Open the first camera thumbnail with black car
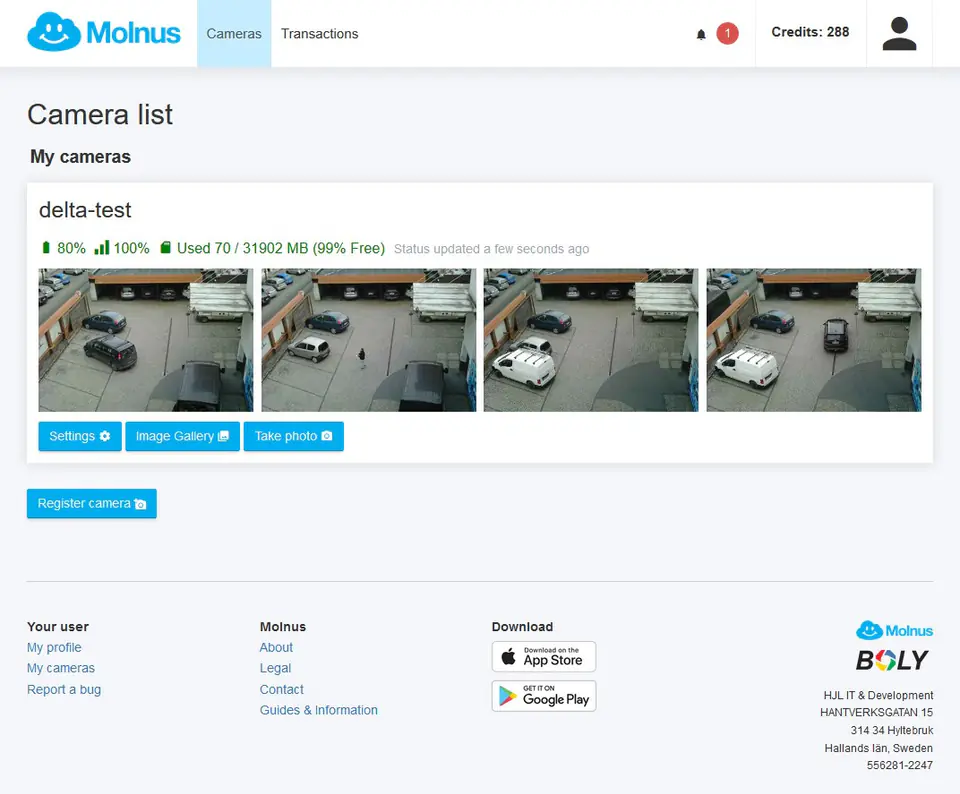This screenshot has height=794, width=960. coord(146,340)
